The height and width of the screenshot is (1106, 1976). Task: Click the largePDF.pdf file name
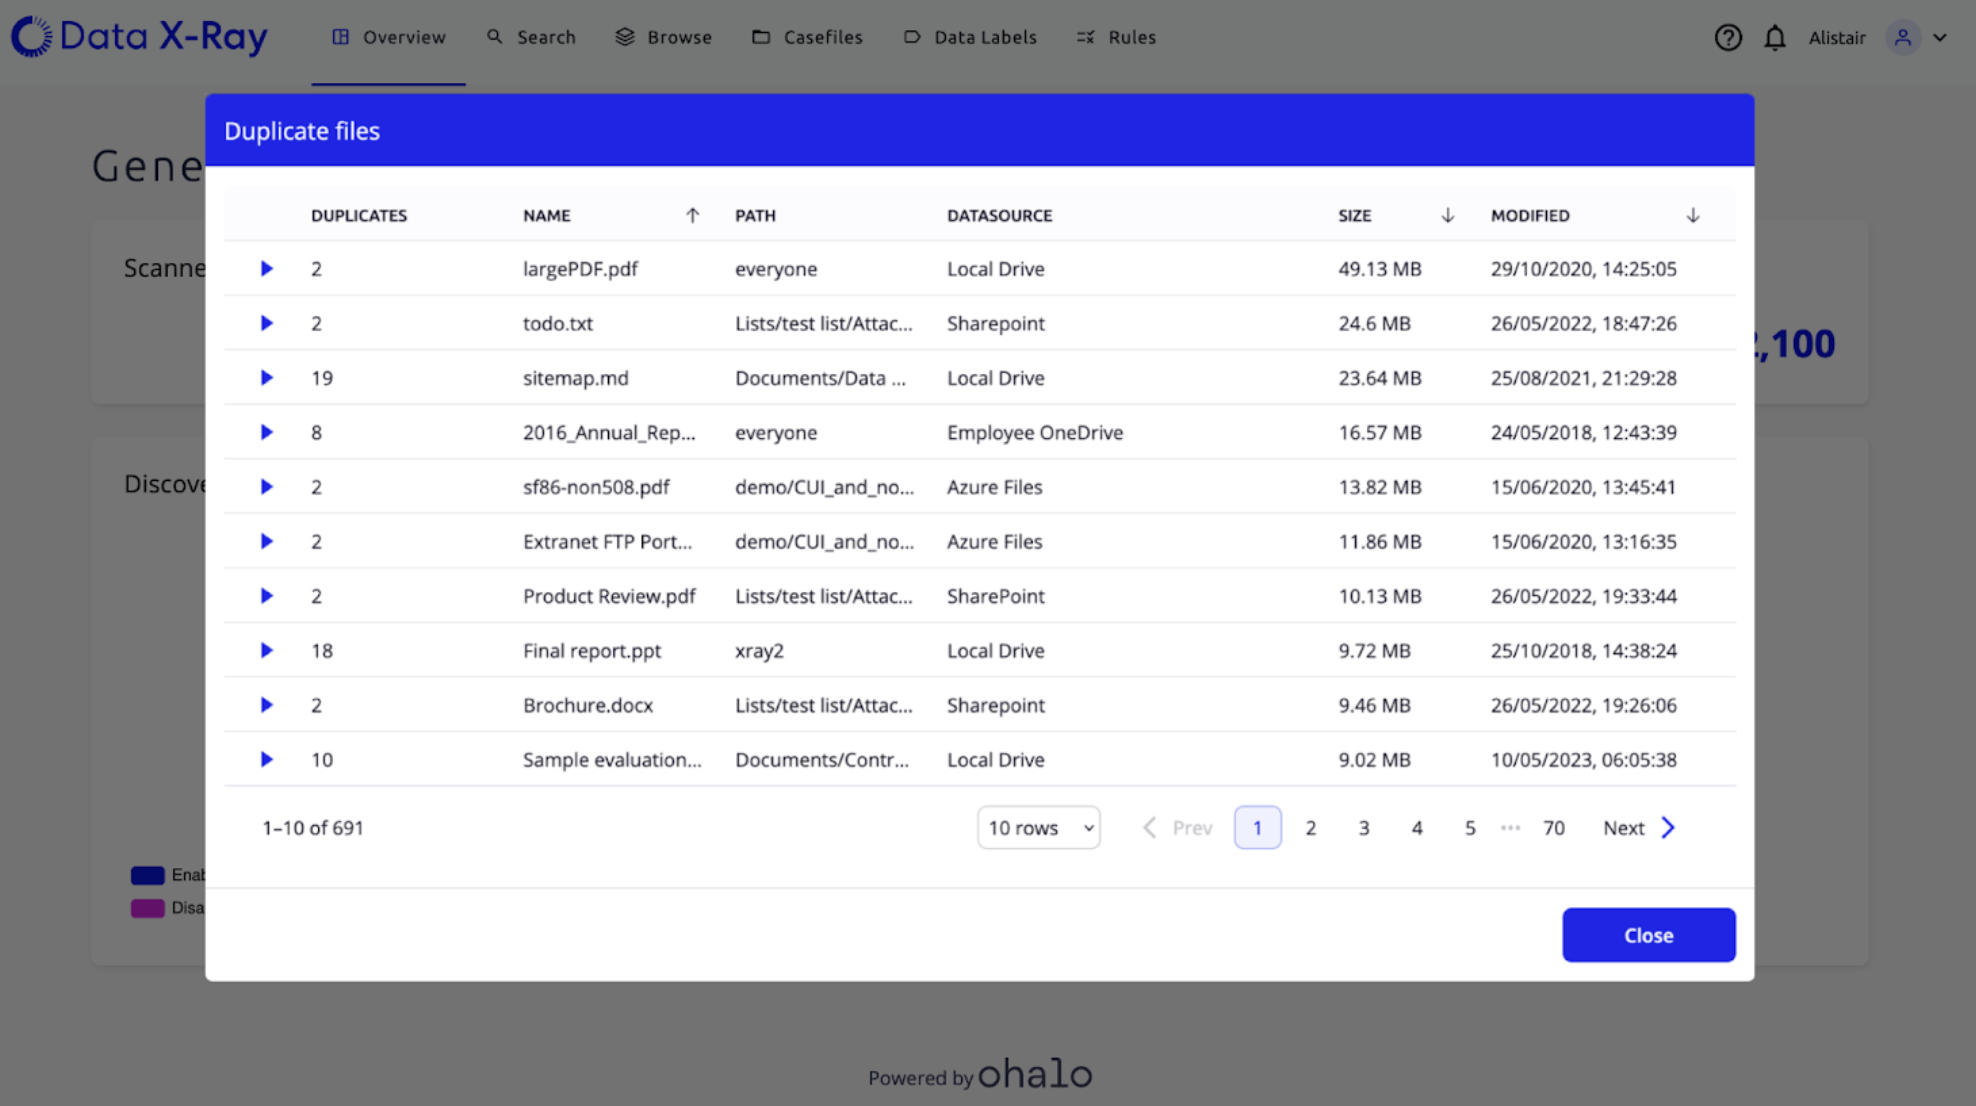(580, 269)
